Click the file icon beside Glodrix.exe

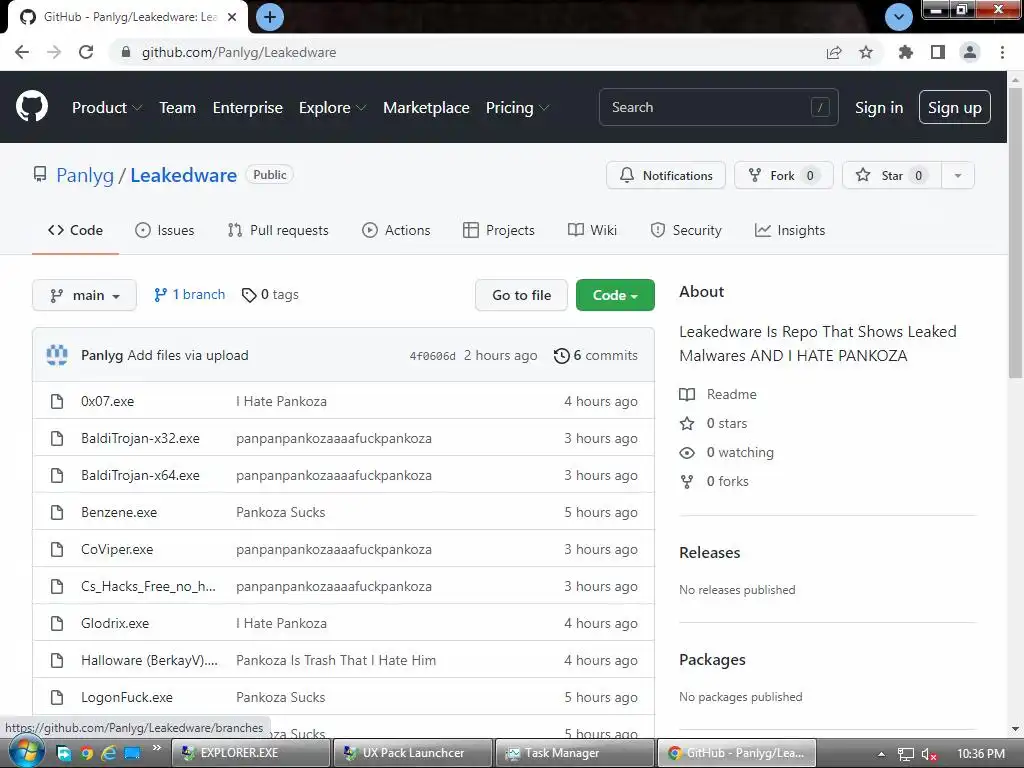[57, 623]
